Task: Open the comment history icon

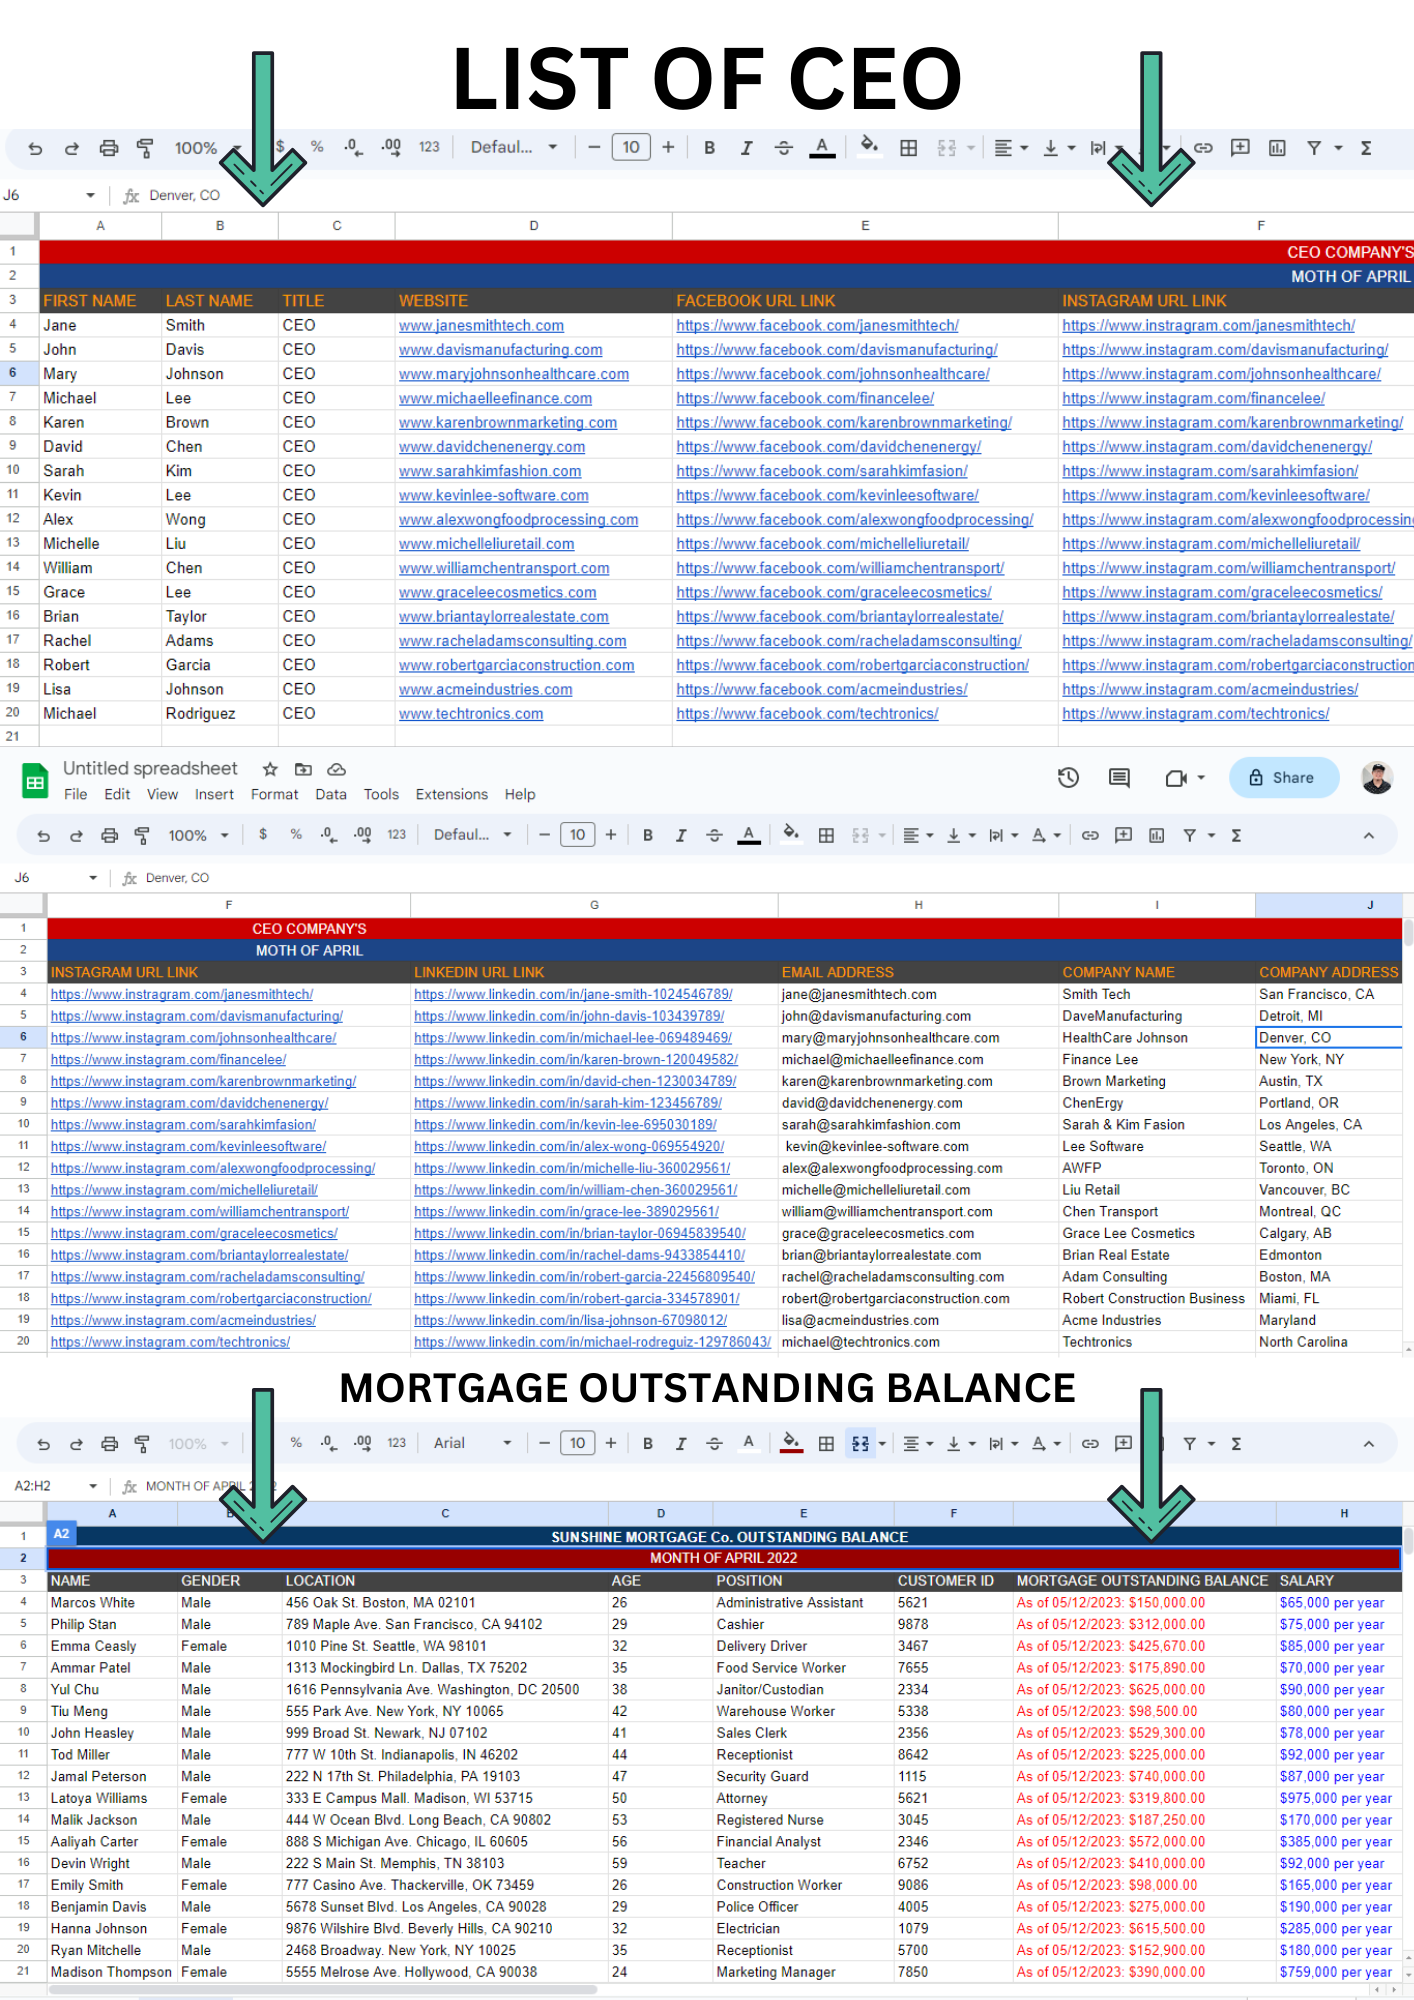Action: 1119,777
